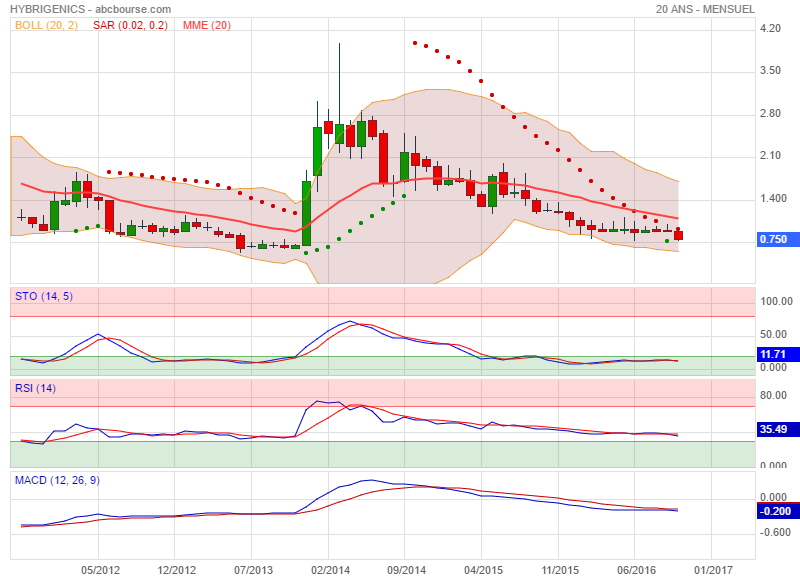This screenshot has height=580, width=800.
Task: Click the 4.20 price axis label
Action: (770, 28)
